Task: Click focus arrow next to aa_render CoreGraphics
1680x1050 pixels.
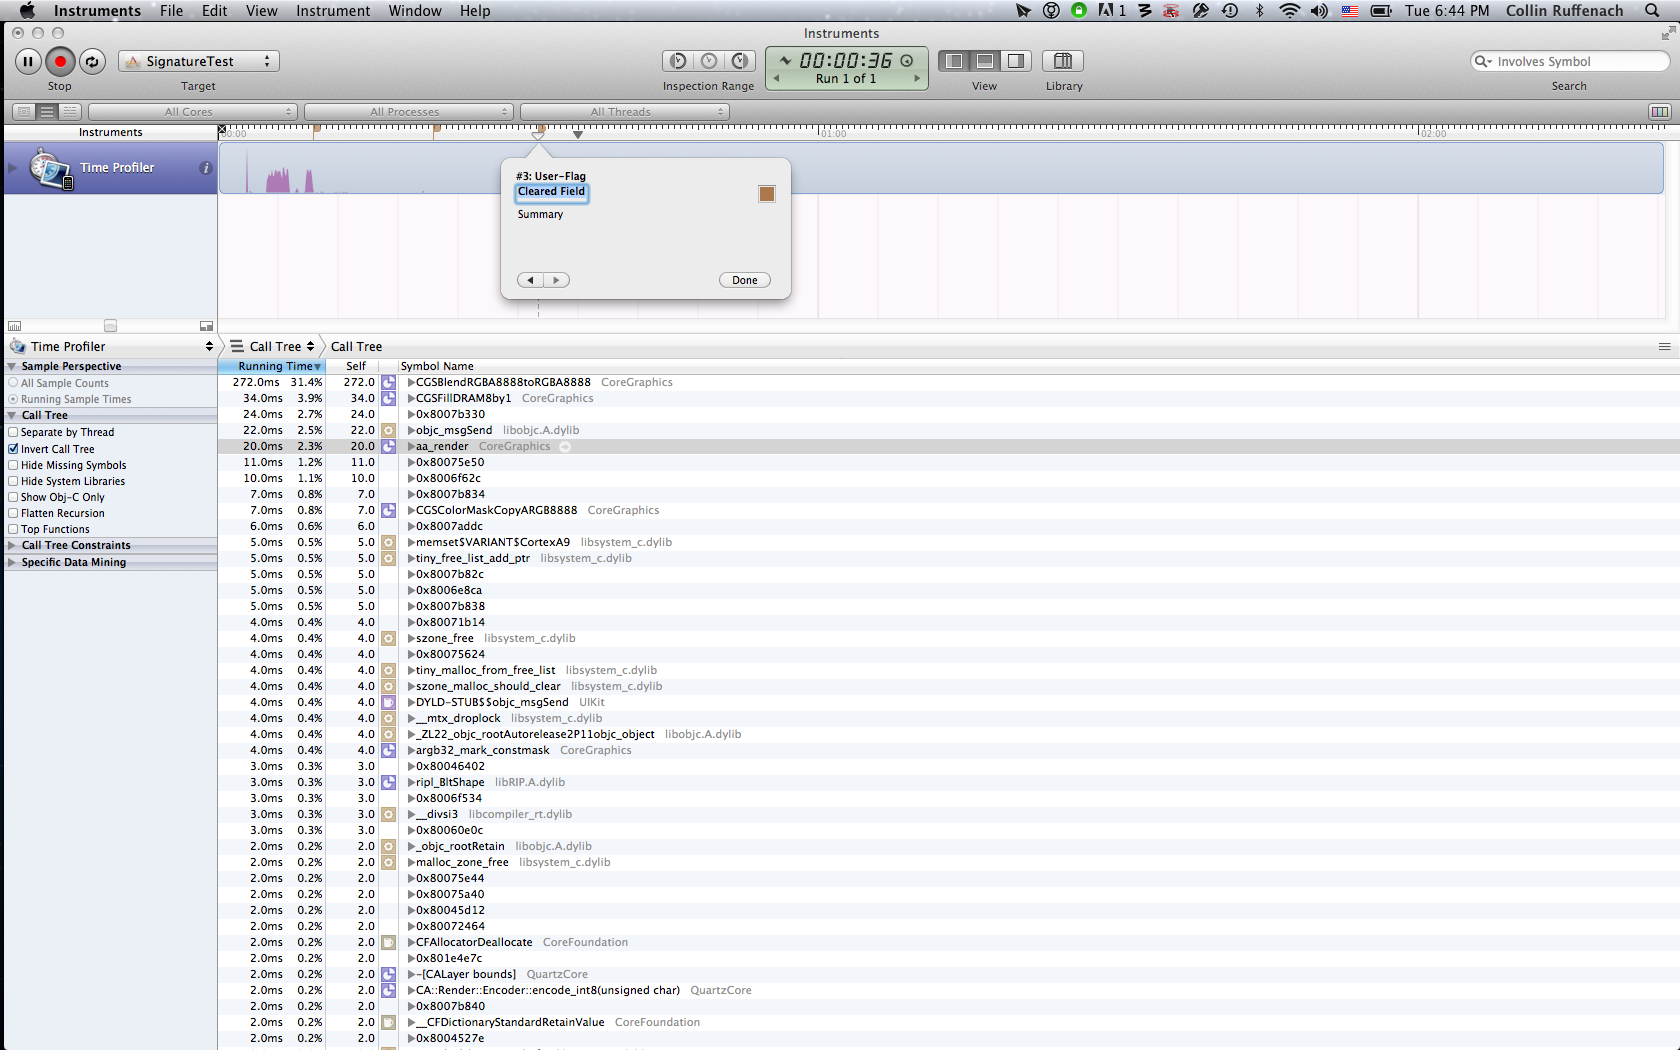Action: coord(565,447)
